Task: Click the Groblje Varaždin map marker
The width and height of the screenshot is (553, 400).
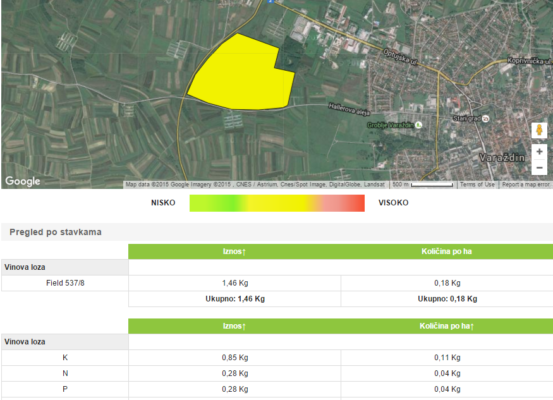Action: (x=418, y=125)
